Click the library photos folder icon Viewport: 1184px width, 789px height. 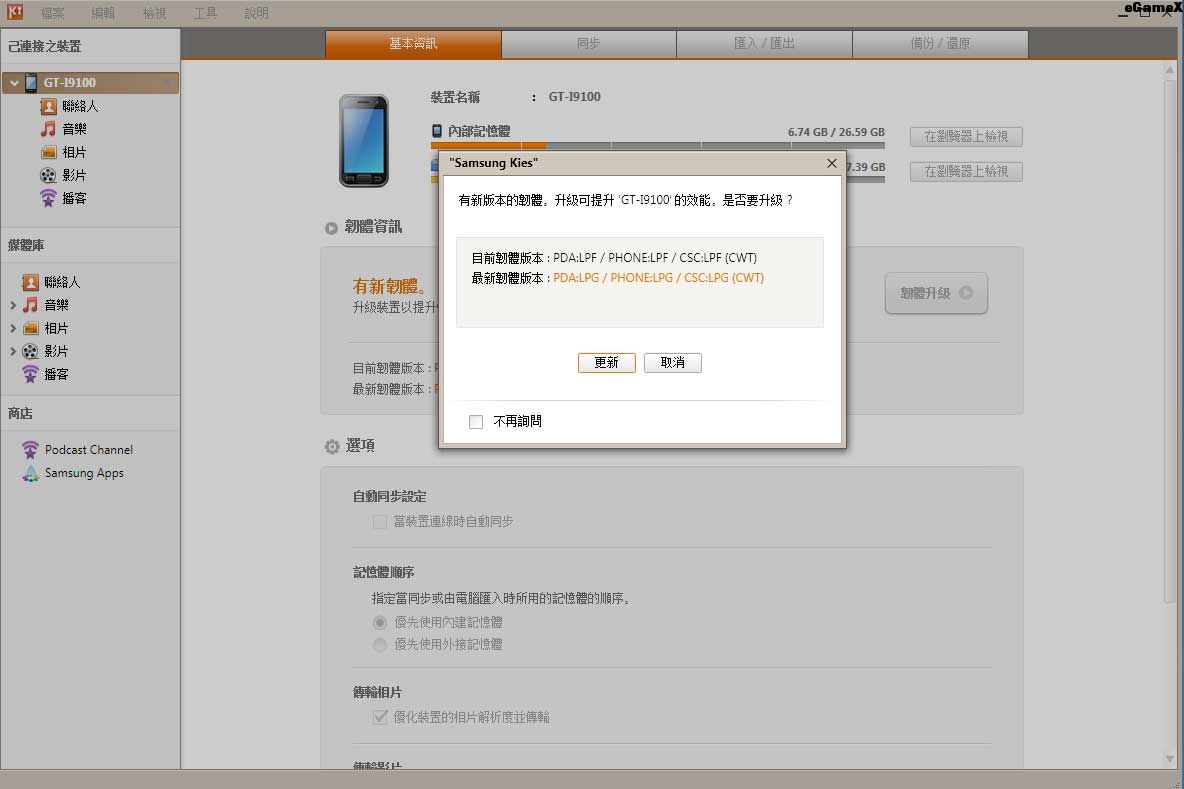pos(30,328)
